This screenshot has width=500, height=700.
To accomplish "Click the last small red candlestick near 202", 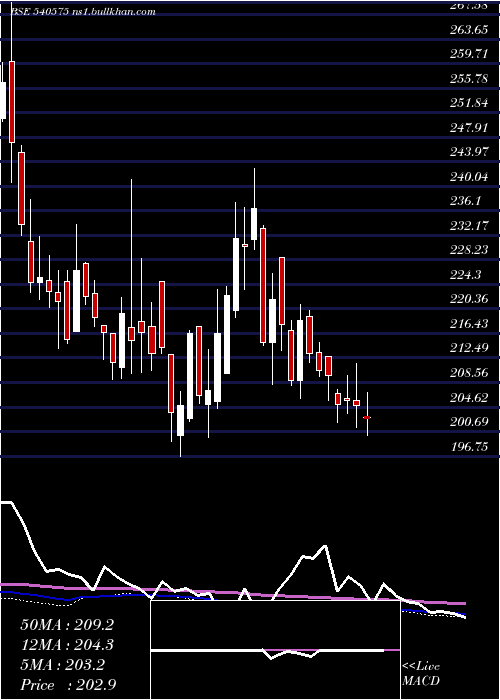I will (x=367, y=417).
